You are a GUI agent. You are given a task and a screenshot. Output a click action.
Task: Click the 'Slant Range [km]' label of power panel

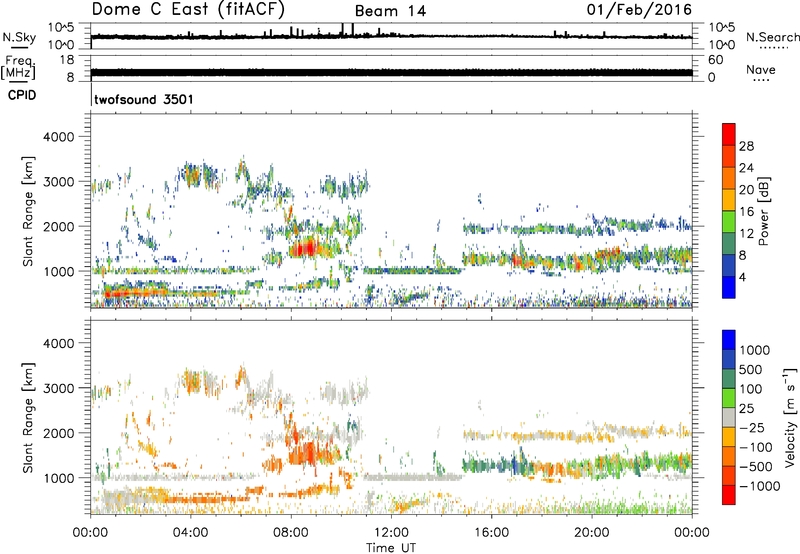(28, 211)
